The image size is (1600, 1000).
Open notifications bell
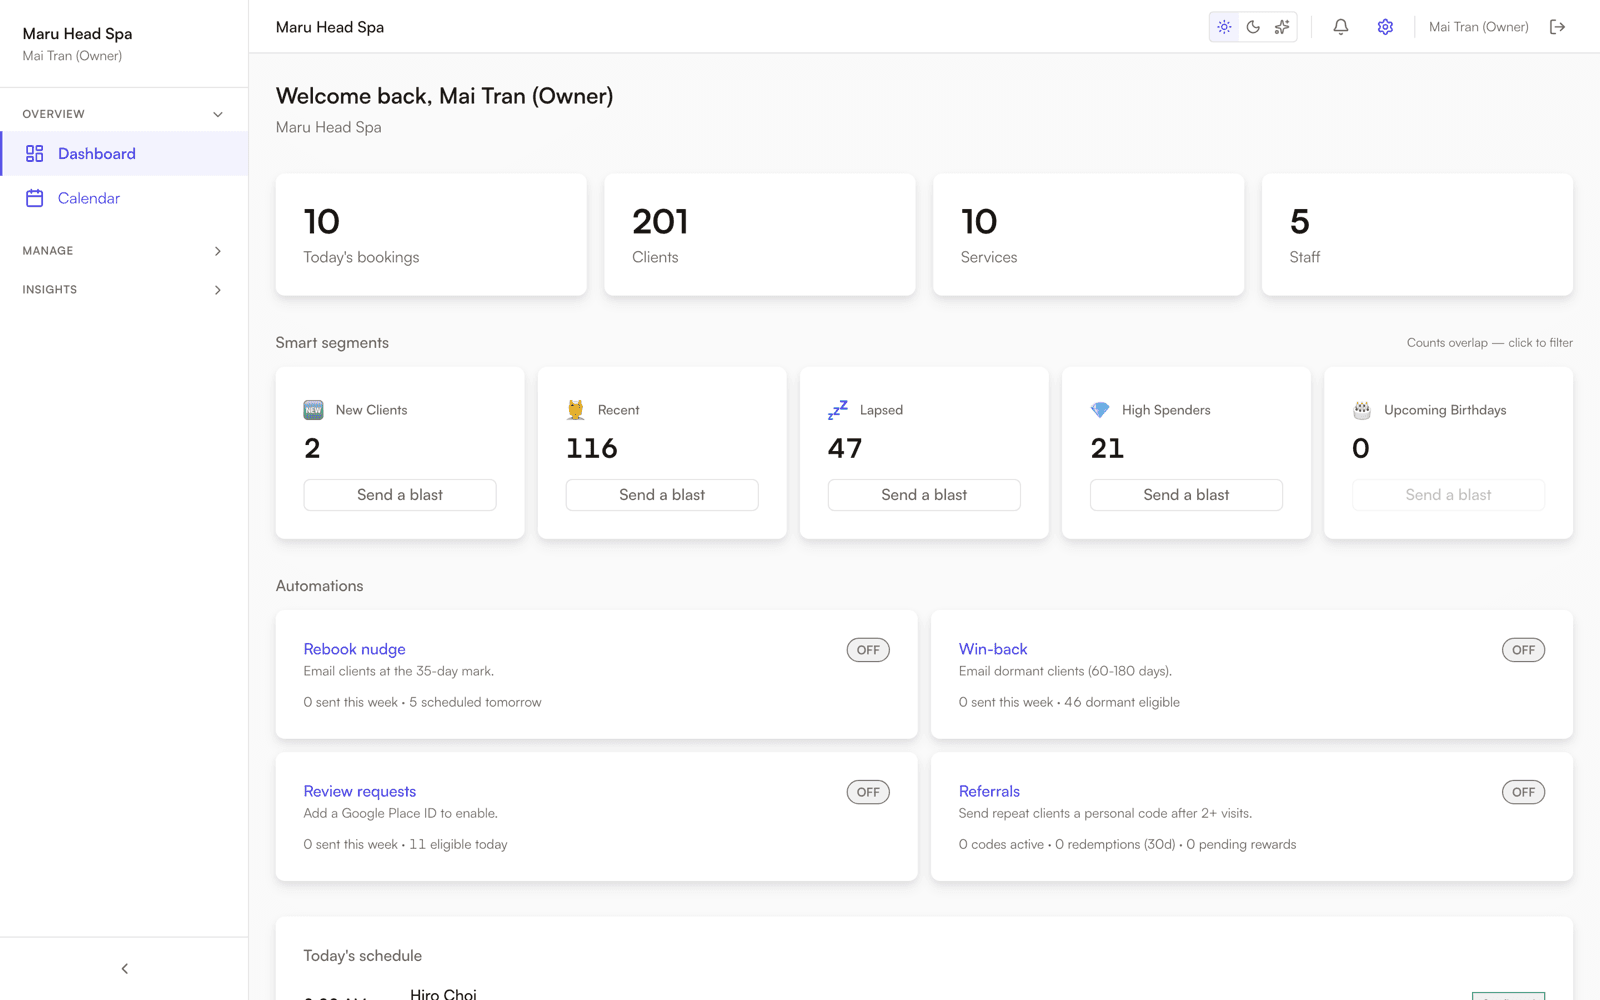(x=1341, y=27)
